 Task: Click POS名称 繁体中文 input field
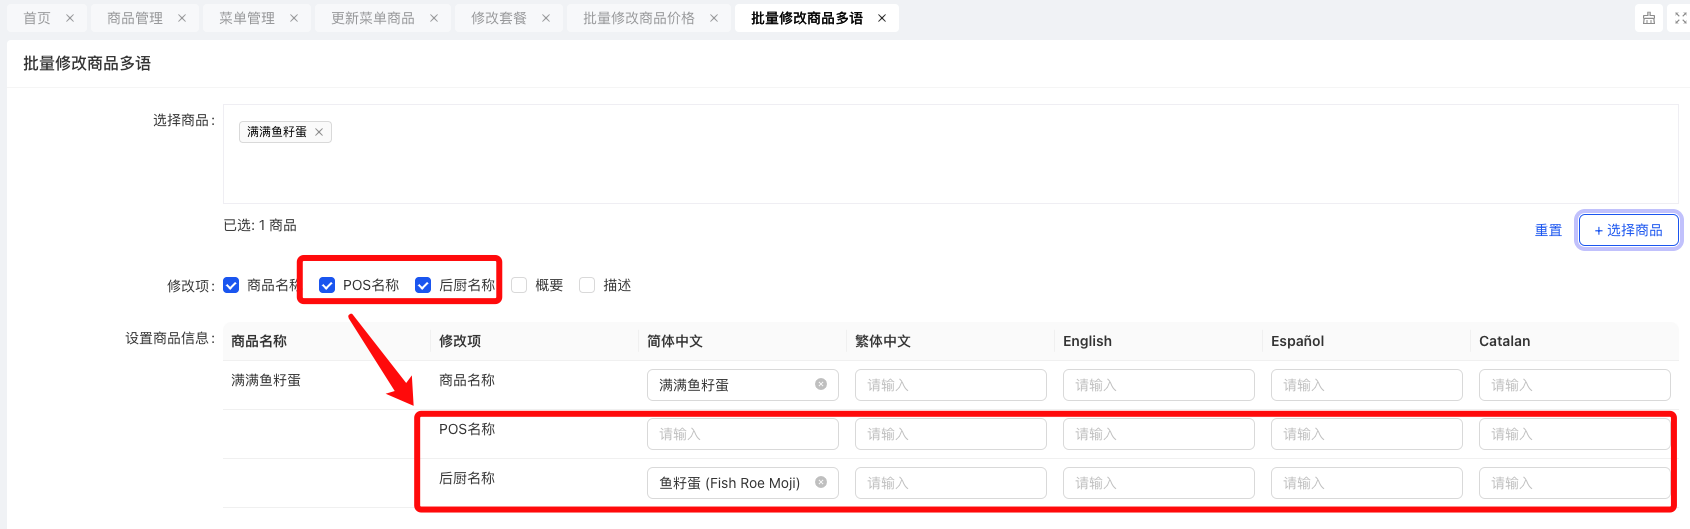click(951, 434)
